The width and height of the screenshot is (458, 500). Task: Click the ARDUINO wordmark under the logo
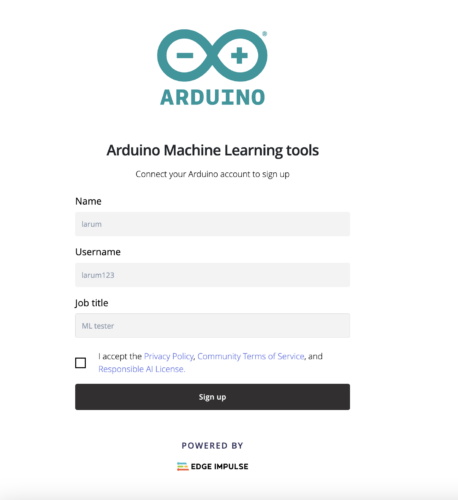point(212,97)
